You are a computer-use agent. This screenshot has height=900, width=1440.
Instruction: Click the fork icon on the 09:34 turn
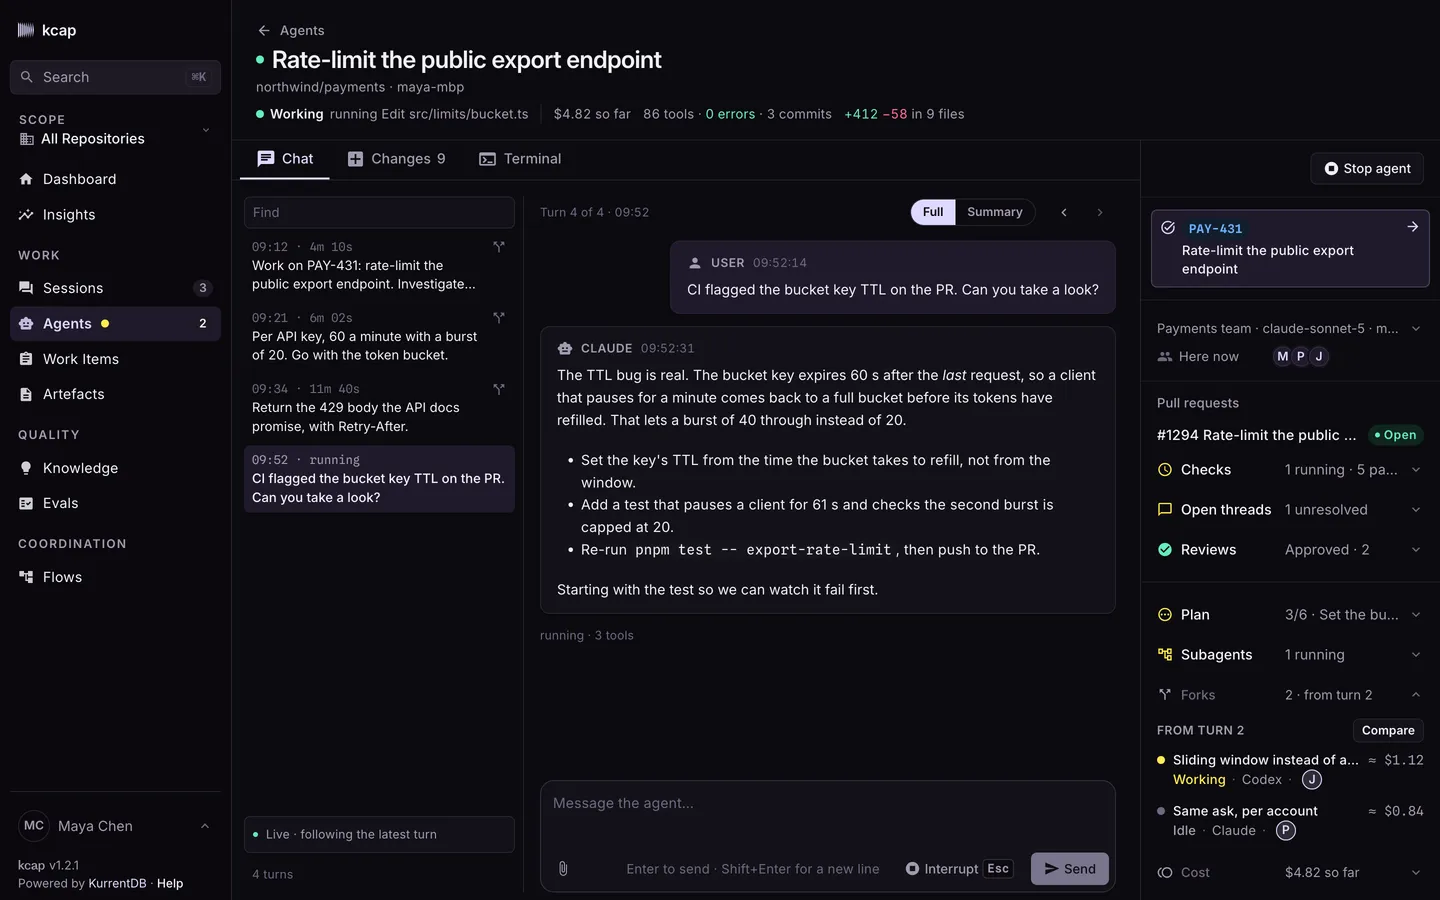(x=499, y=389)
